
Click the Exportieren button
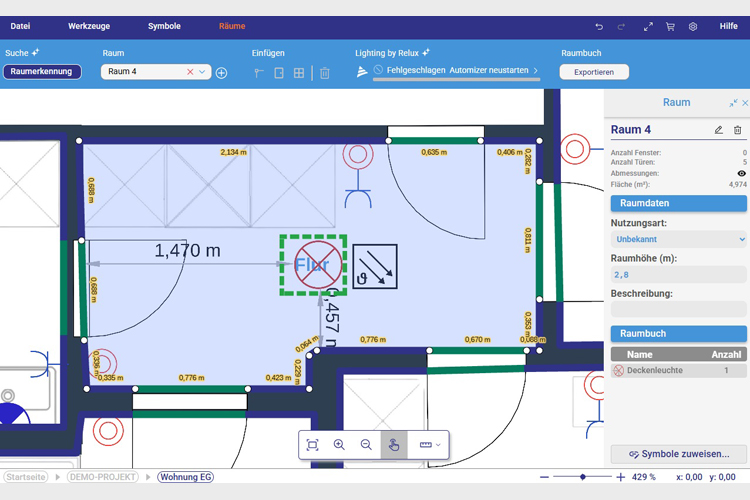click(x=594, y=72)
